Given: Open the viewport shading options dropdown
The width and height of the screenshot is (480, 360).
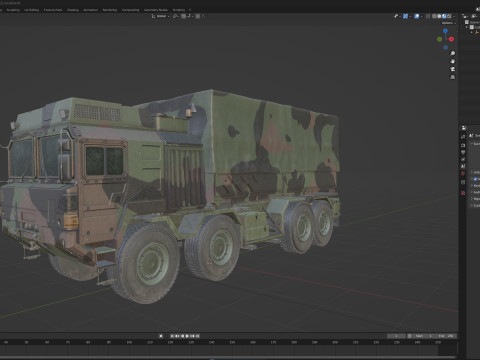Looking at the screenshot, I should click(x=454, y=16).
